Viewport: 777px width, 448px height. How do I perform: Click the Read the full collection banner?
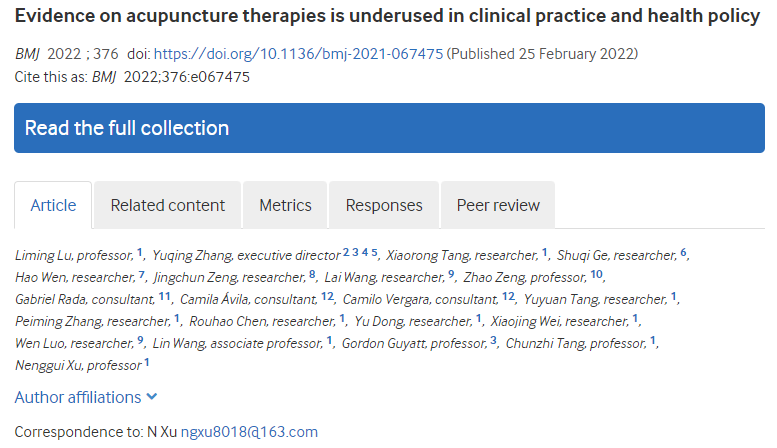tap(389, 128)
